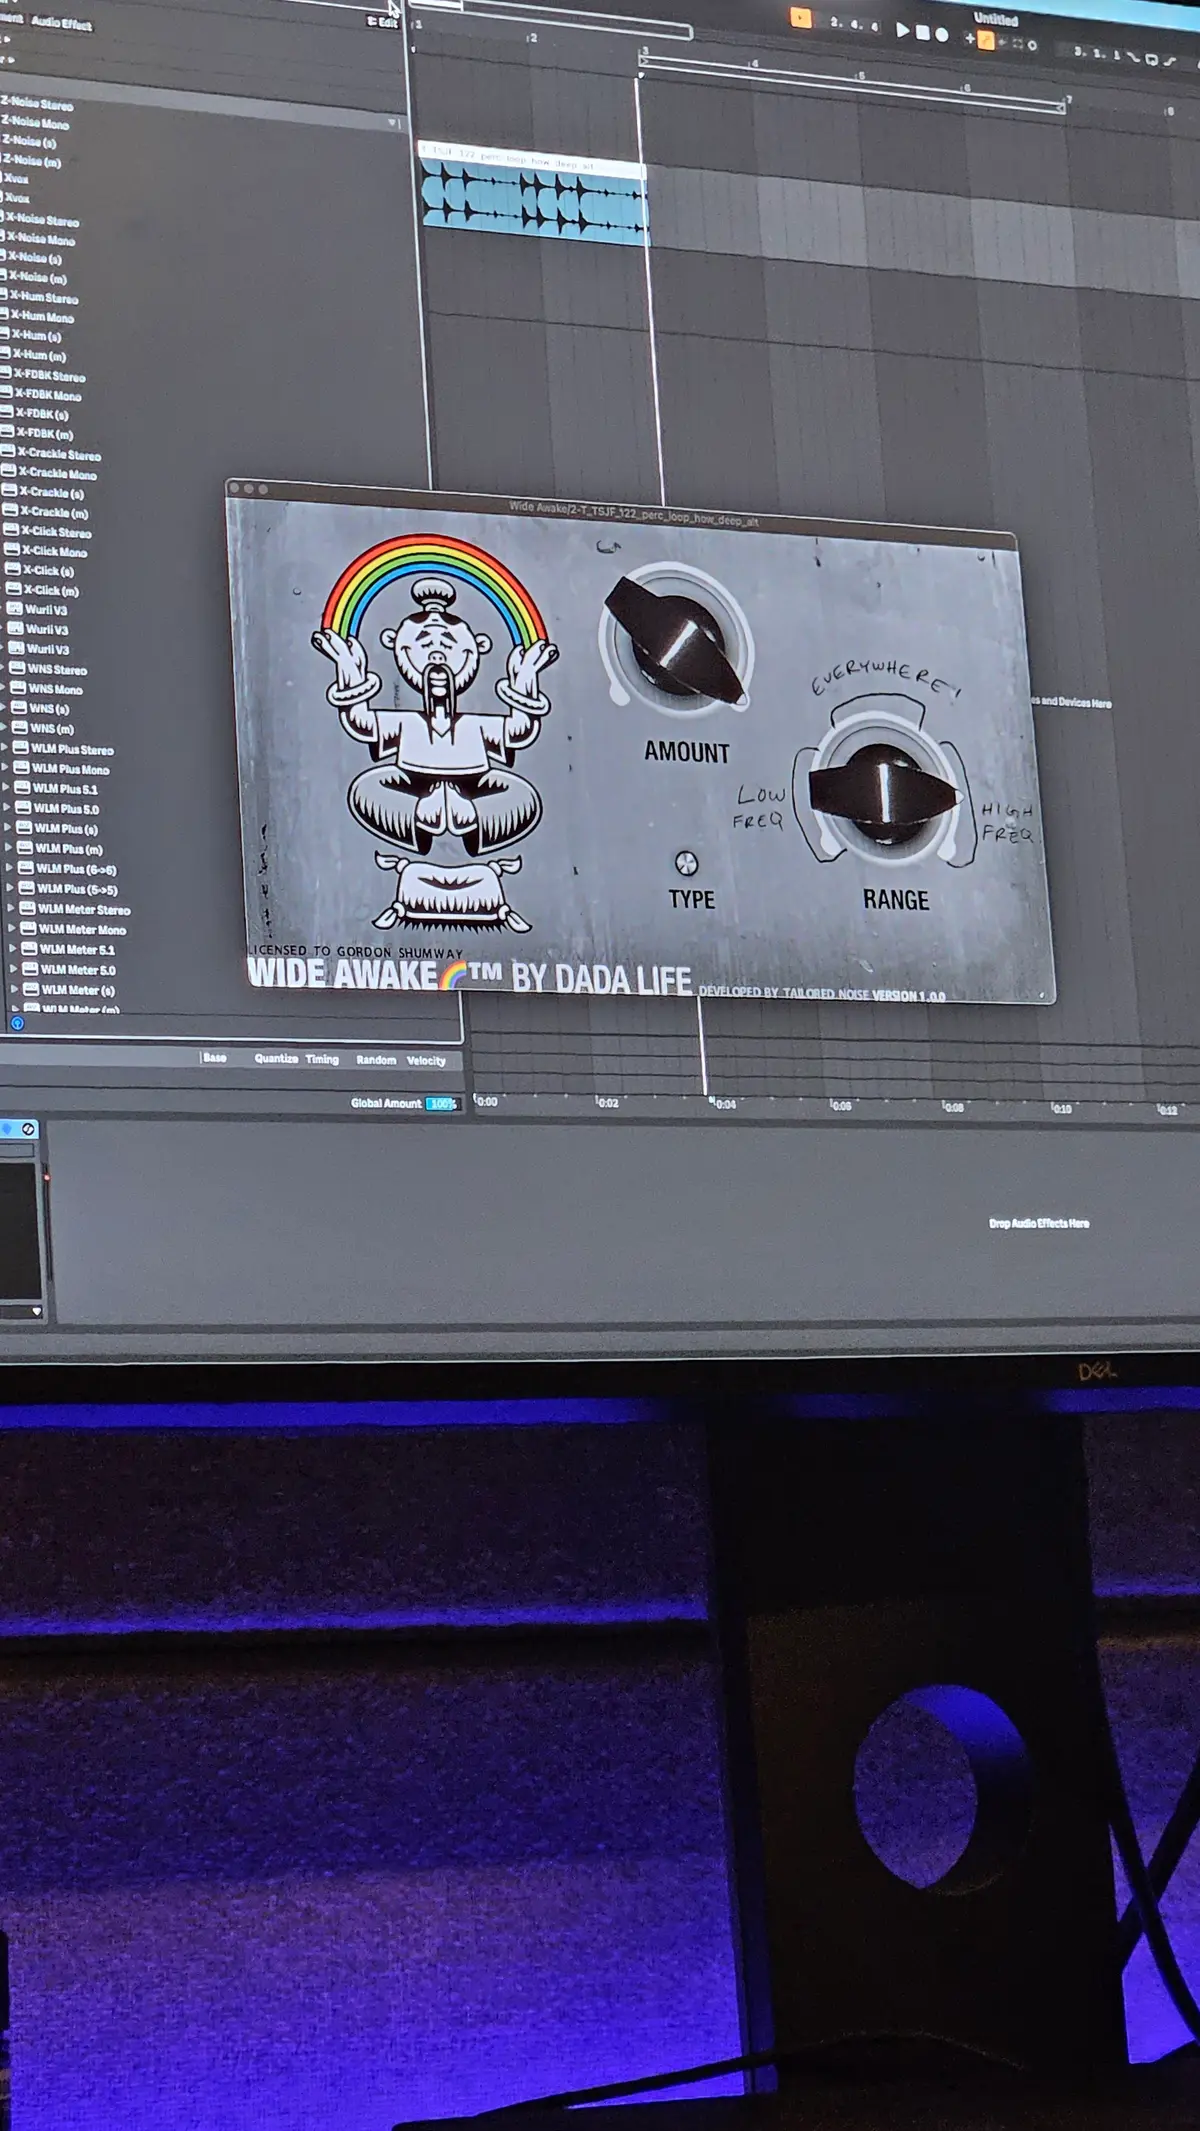Stop playback with the Stop button
The width and height of the screenshot is (1200, 2131).
pyautogui.click(x=923, y=32)
